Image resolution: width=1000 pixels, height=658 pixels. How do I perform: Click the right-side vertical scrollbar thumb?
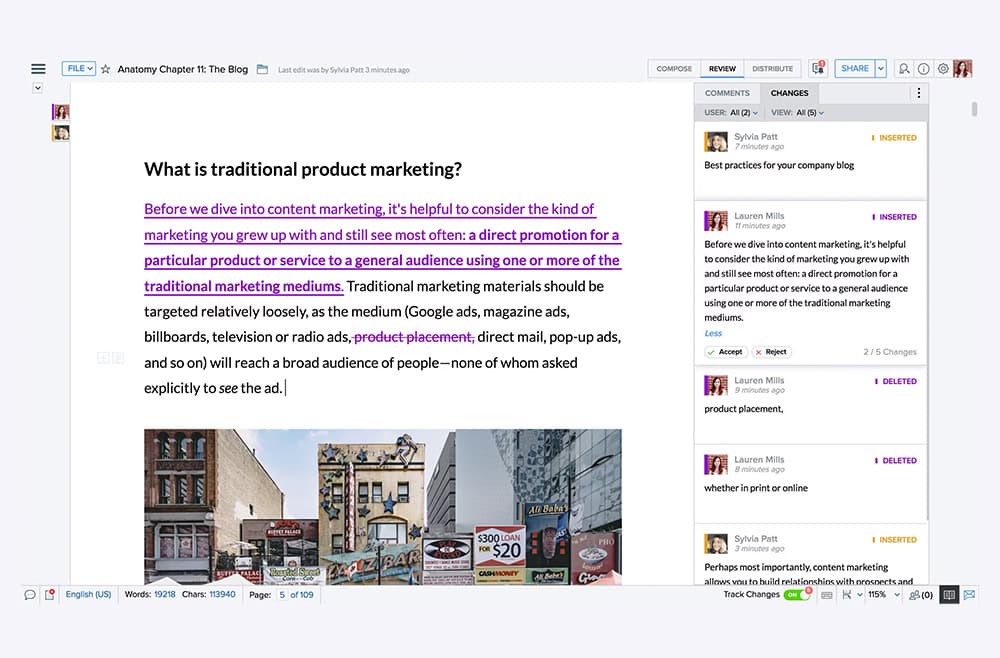coord(974,108)
